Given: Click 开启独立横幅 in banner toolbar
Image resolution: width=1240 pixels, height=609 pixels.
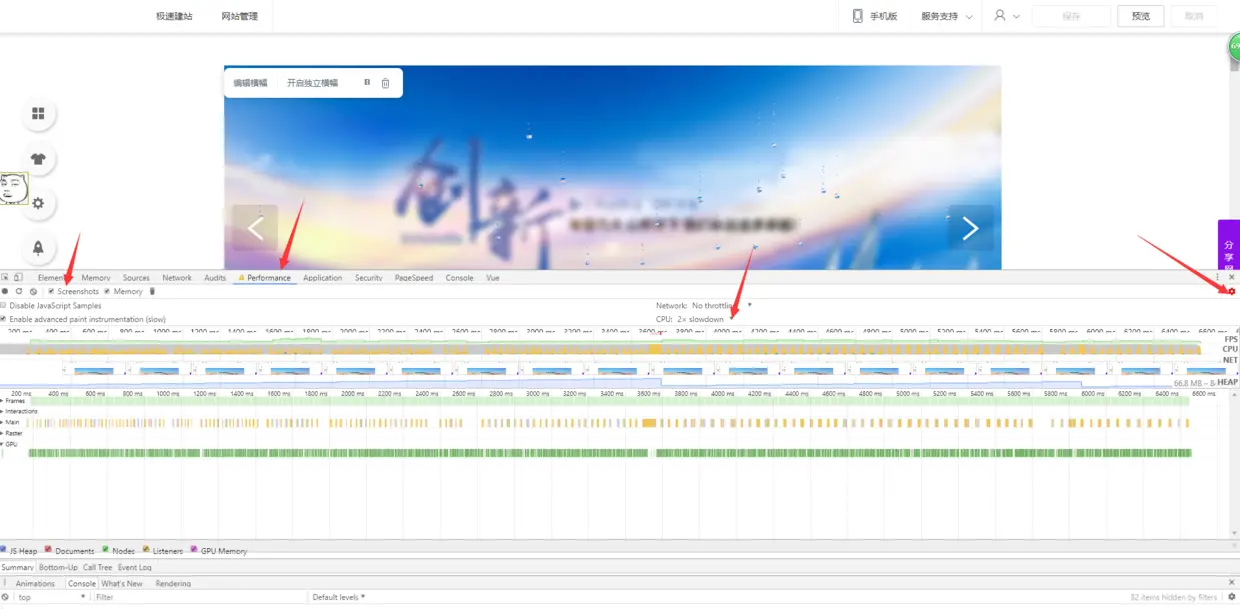Looking at the screenshot, I should point(312,83).
